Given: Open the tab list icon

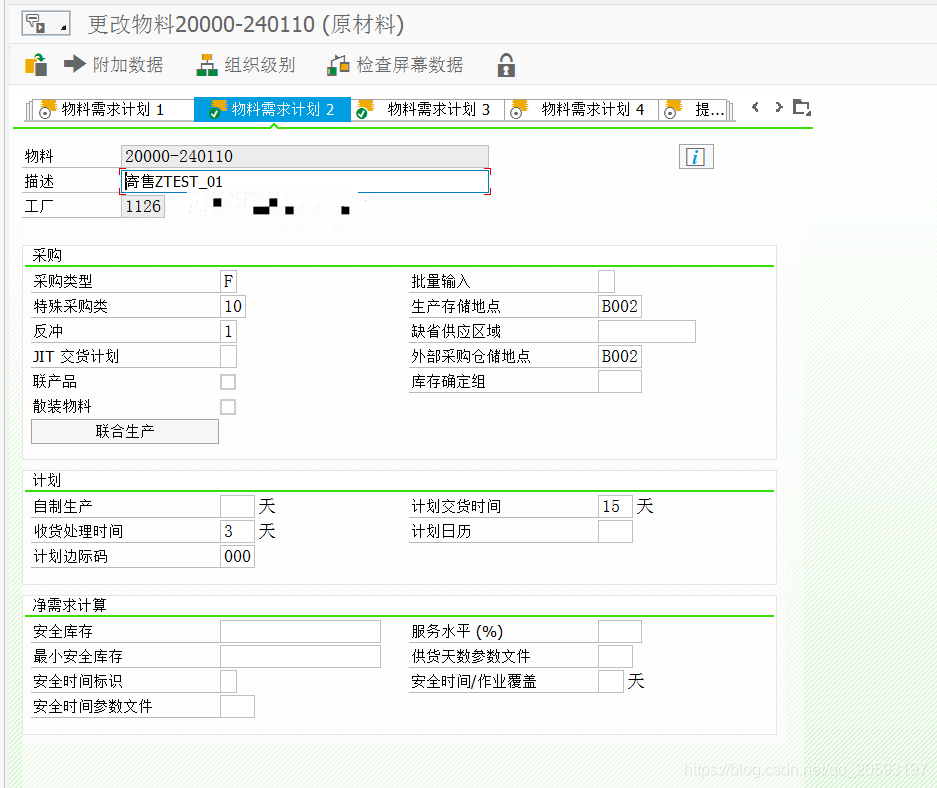Looking at the screenshot, I should pos(801,108).
